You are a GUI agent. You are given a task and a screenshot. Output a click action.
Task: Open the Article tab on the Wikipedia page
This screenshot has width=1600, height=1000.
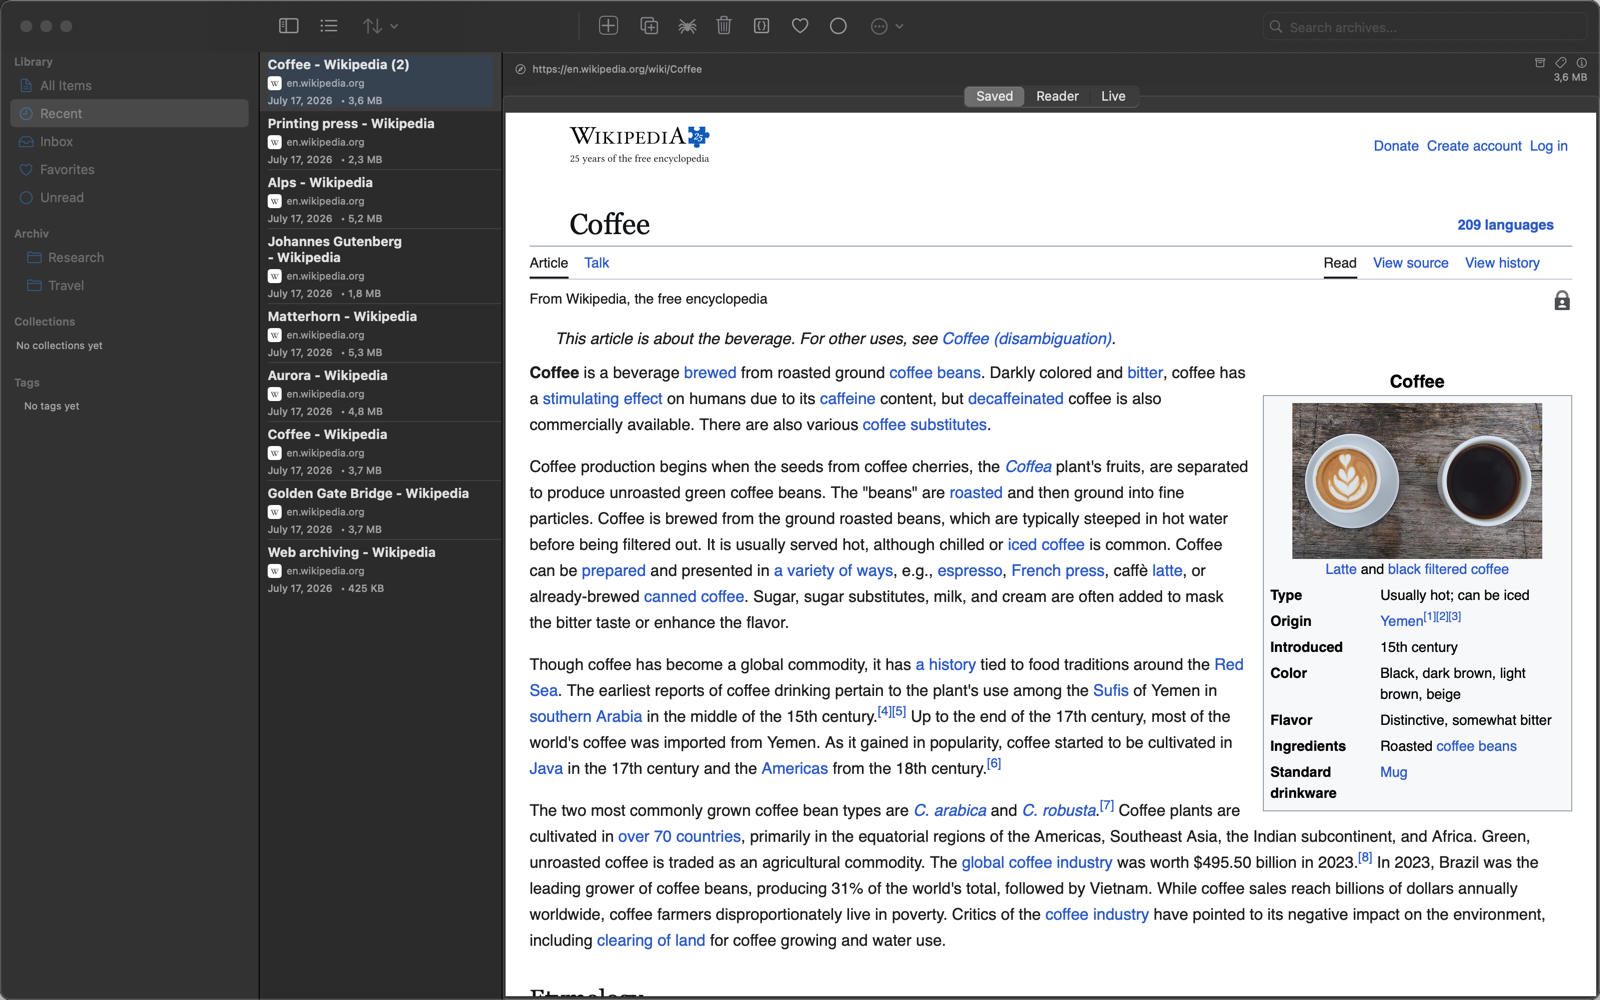[x=549, y=263]
